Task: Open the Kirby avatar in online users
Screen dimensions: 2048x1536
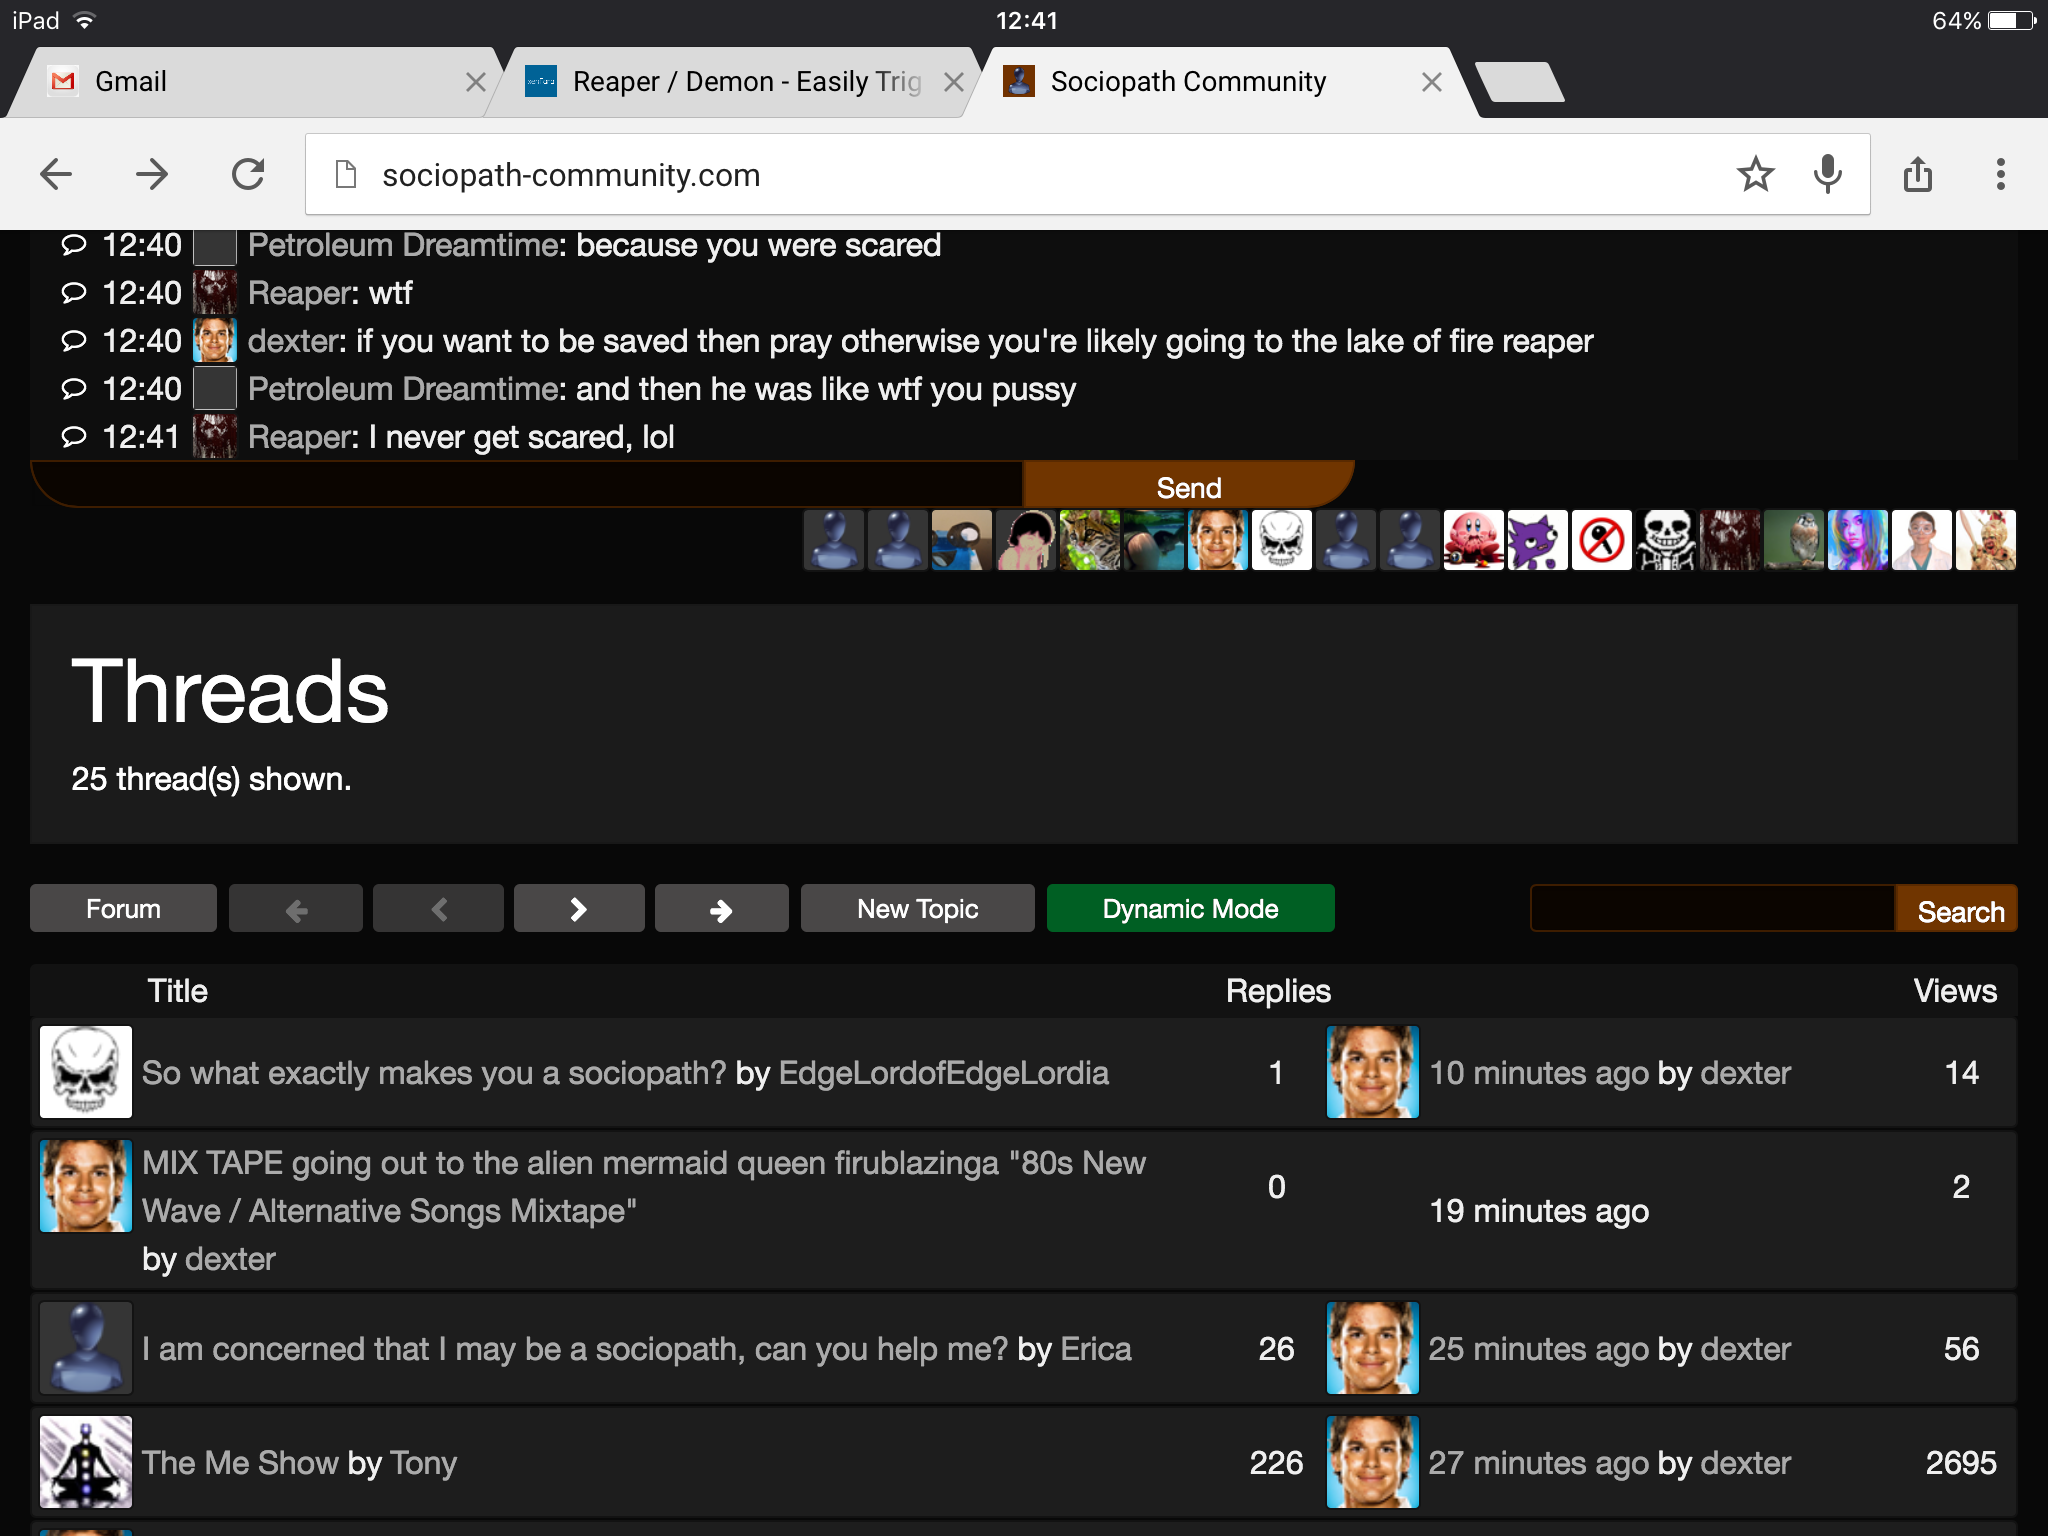Action: click(x=1473, y=540)
